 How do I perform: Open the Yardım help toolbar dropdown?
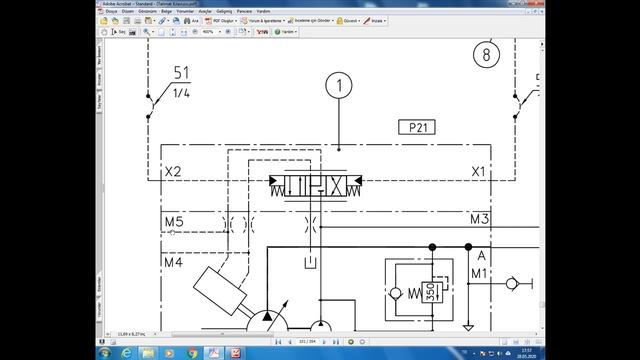click(286, 32)
